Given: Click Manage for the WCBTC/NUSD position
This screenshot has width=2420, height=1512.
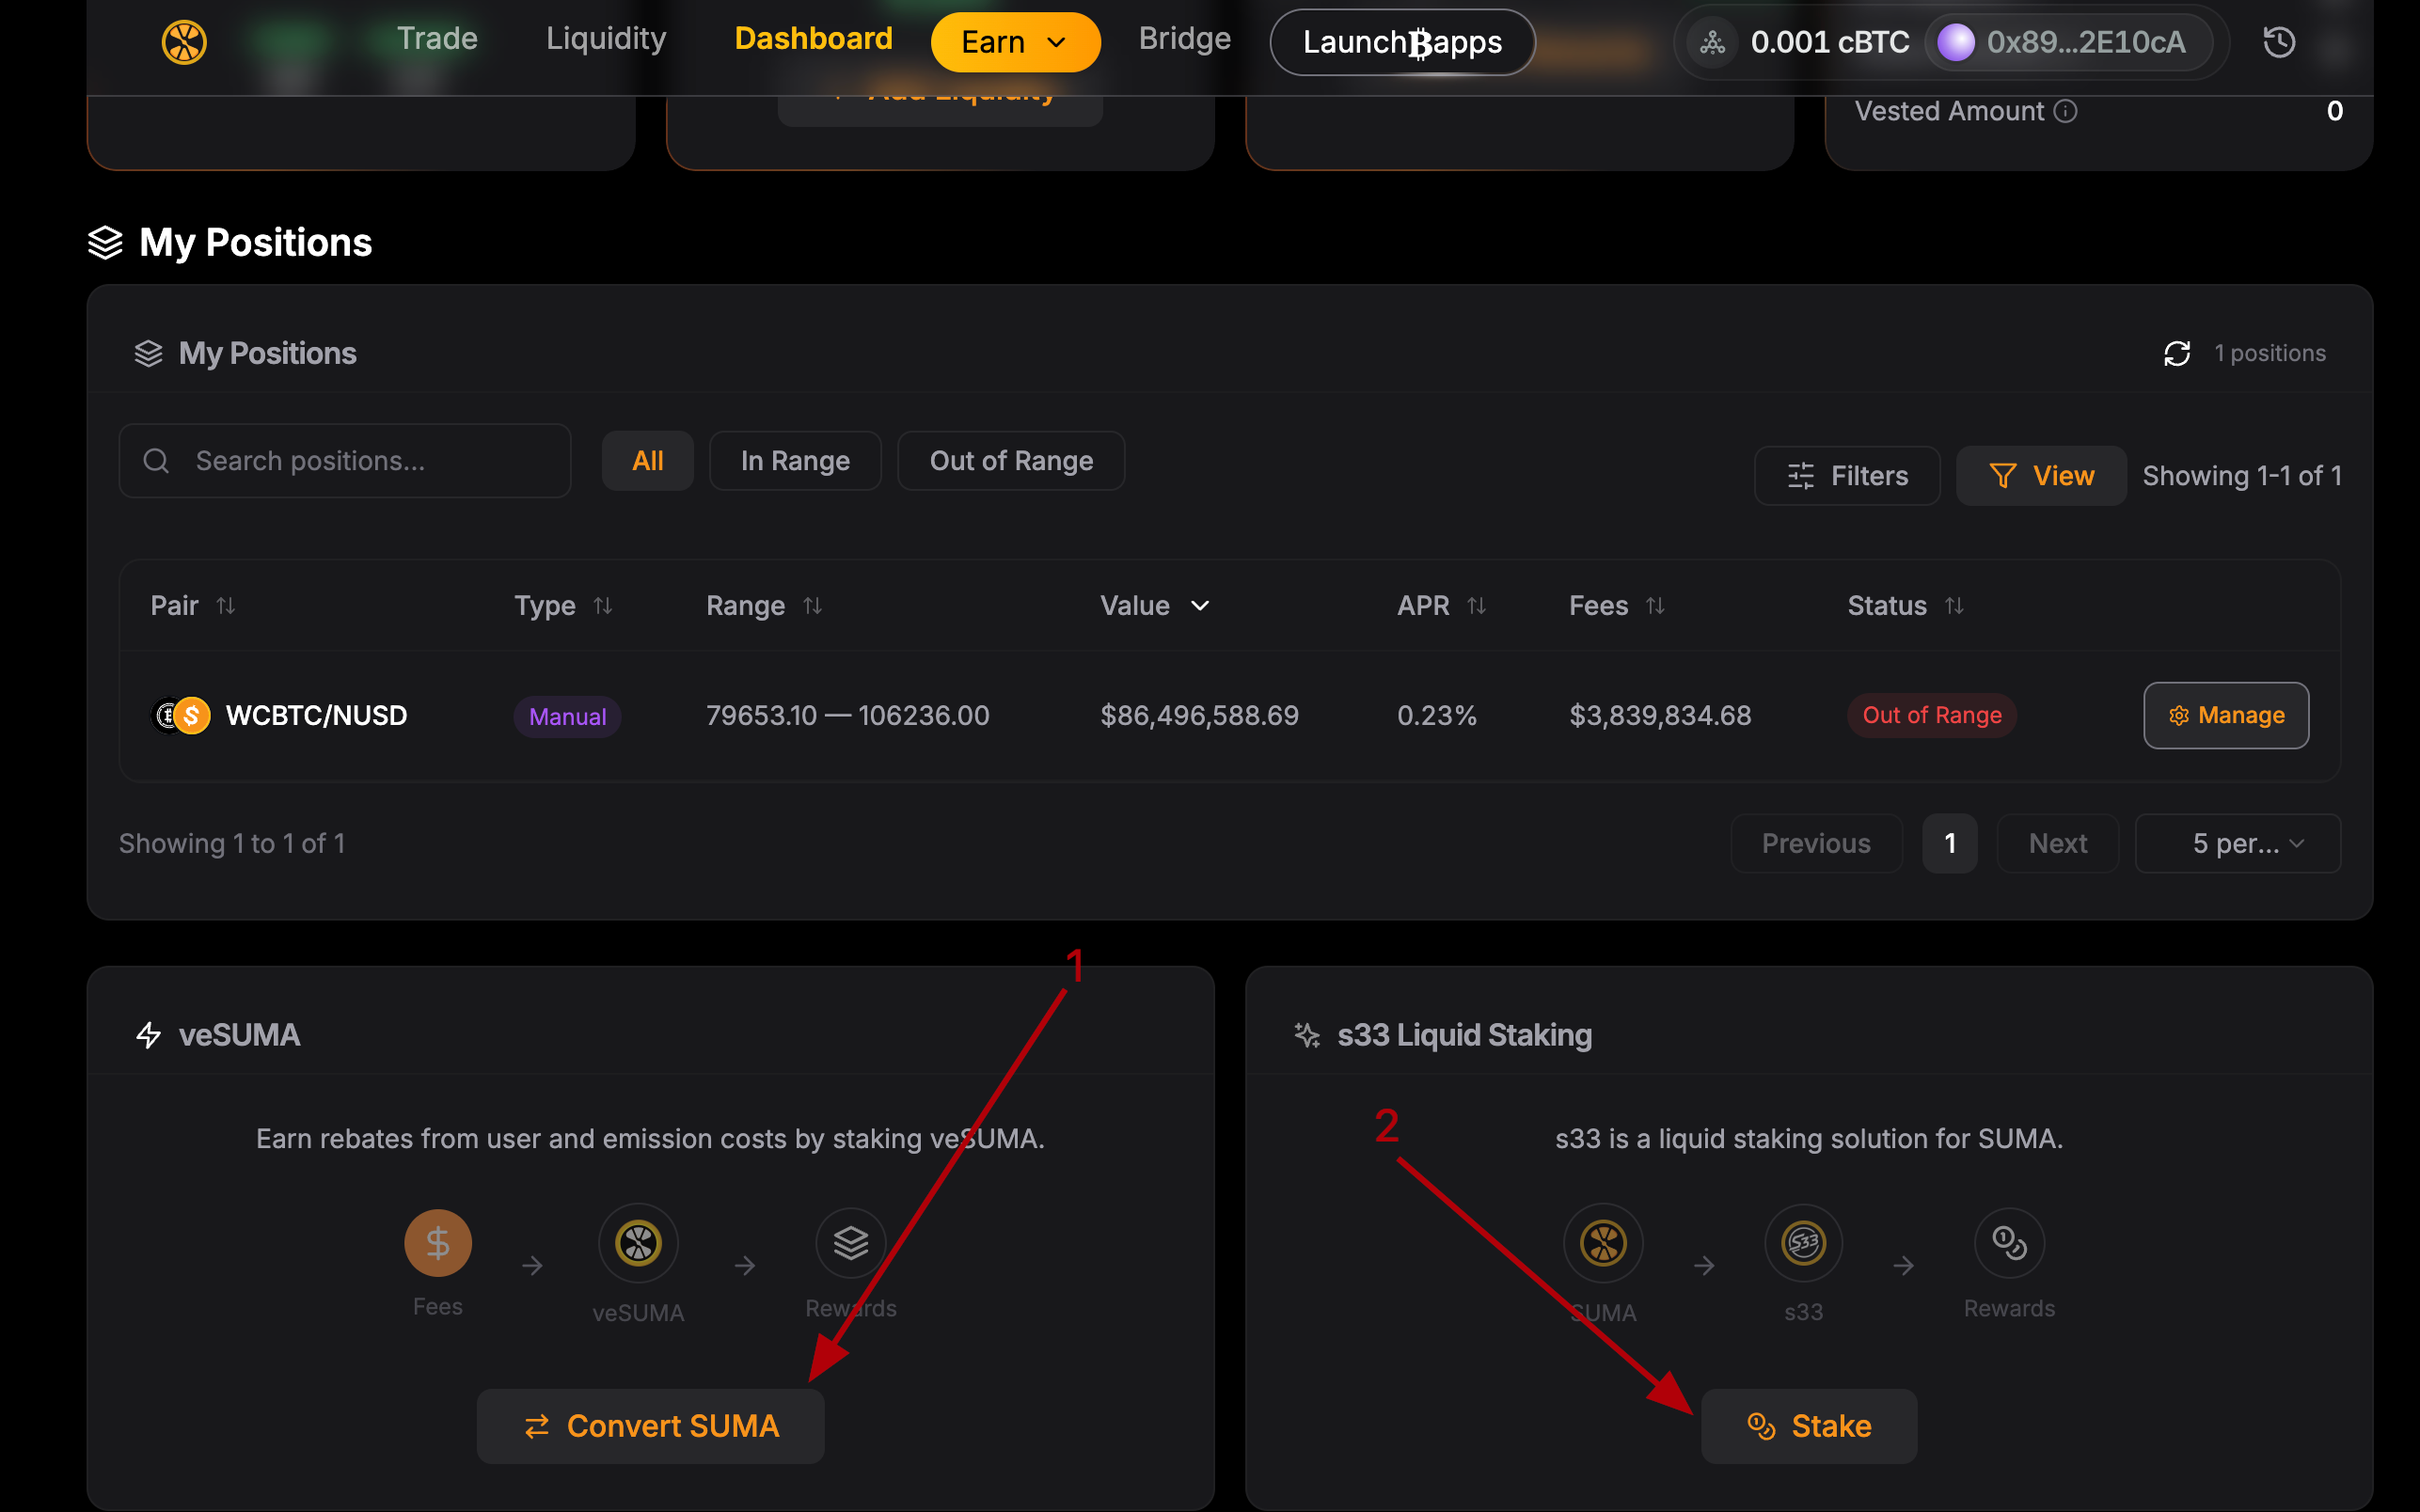Looking at the screenshot, I should [x=2226, y=715].
